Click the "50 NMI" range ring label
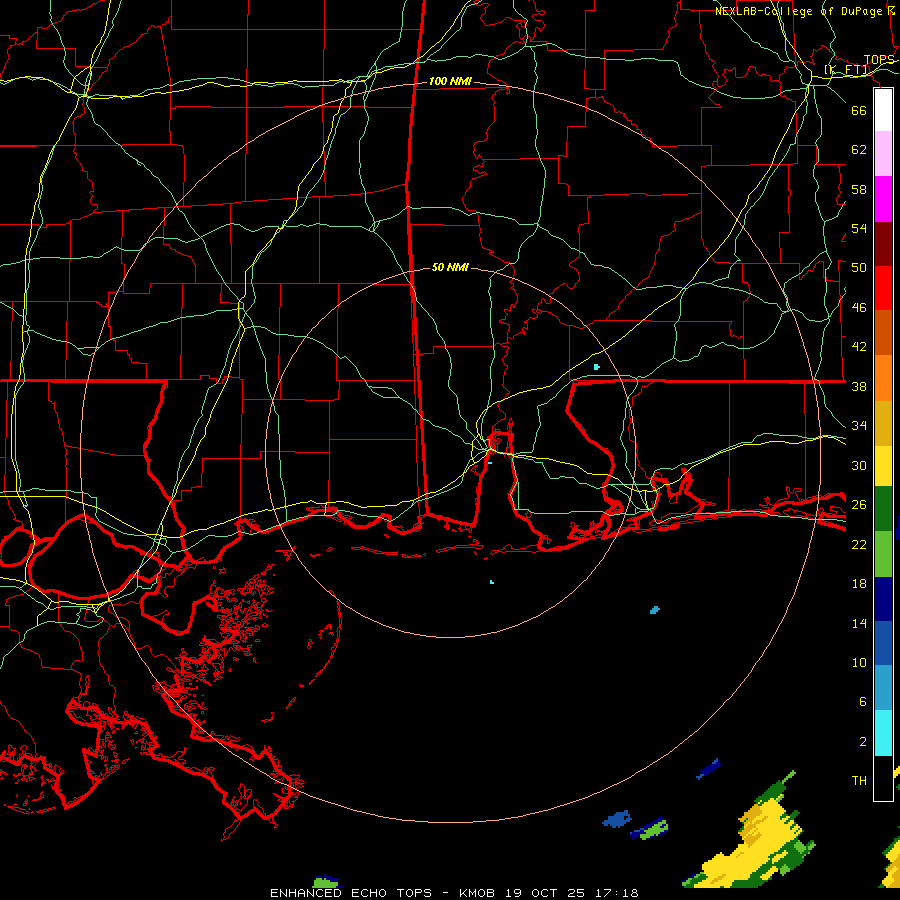900x900 pixels. pyautogui.click(x=450, y=267)
